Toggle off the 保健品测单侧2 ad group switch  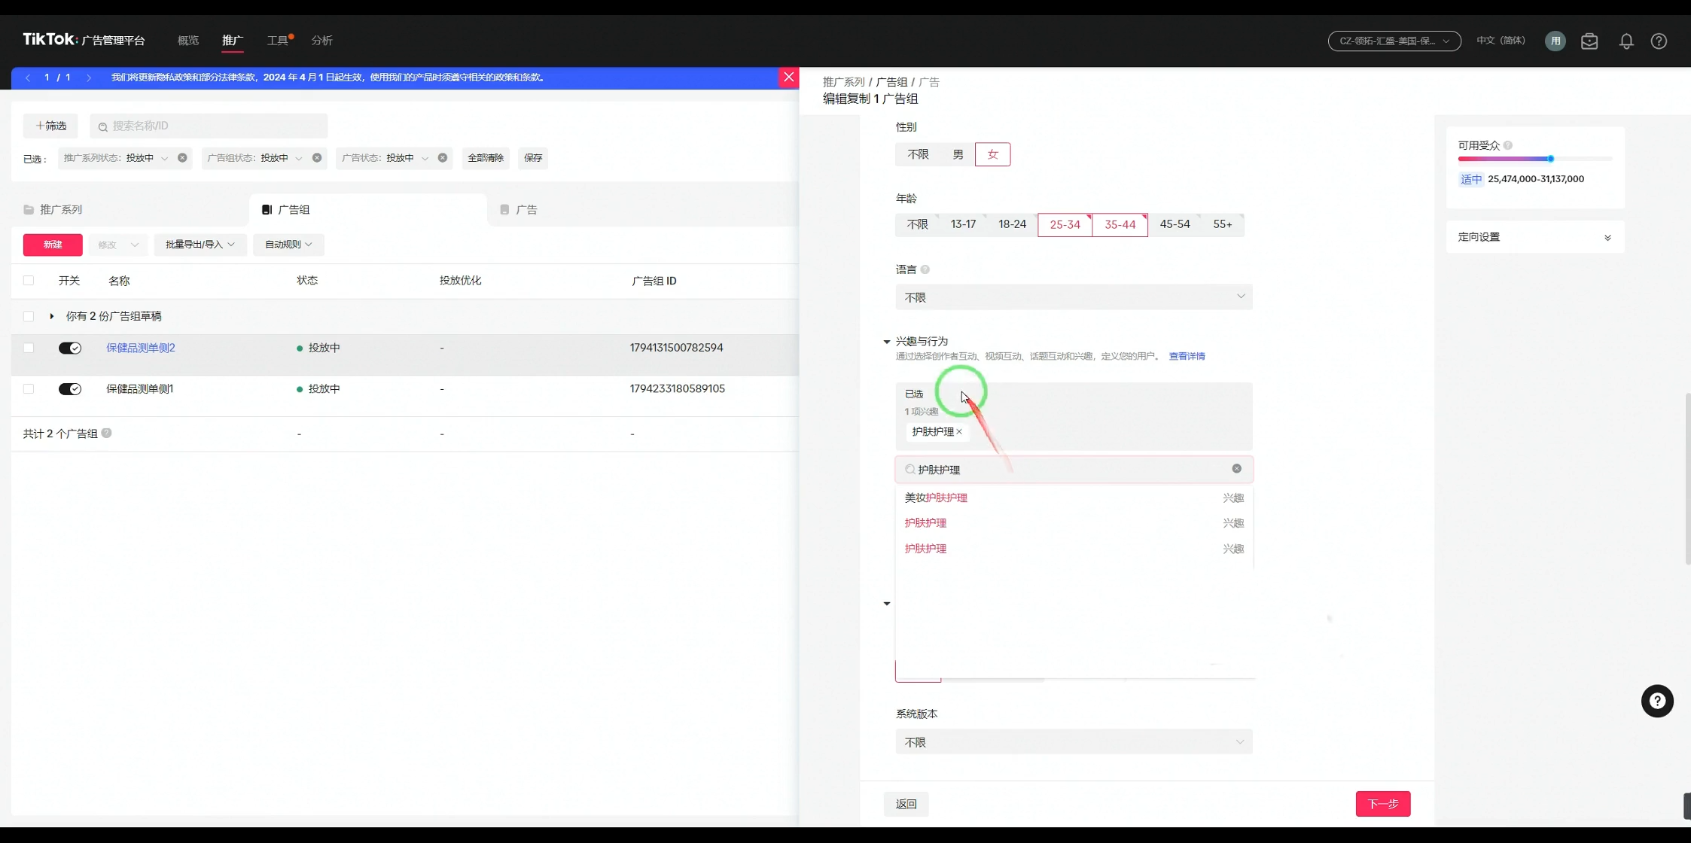pyautogui.click(x=70, y=348)
